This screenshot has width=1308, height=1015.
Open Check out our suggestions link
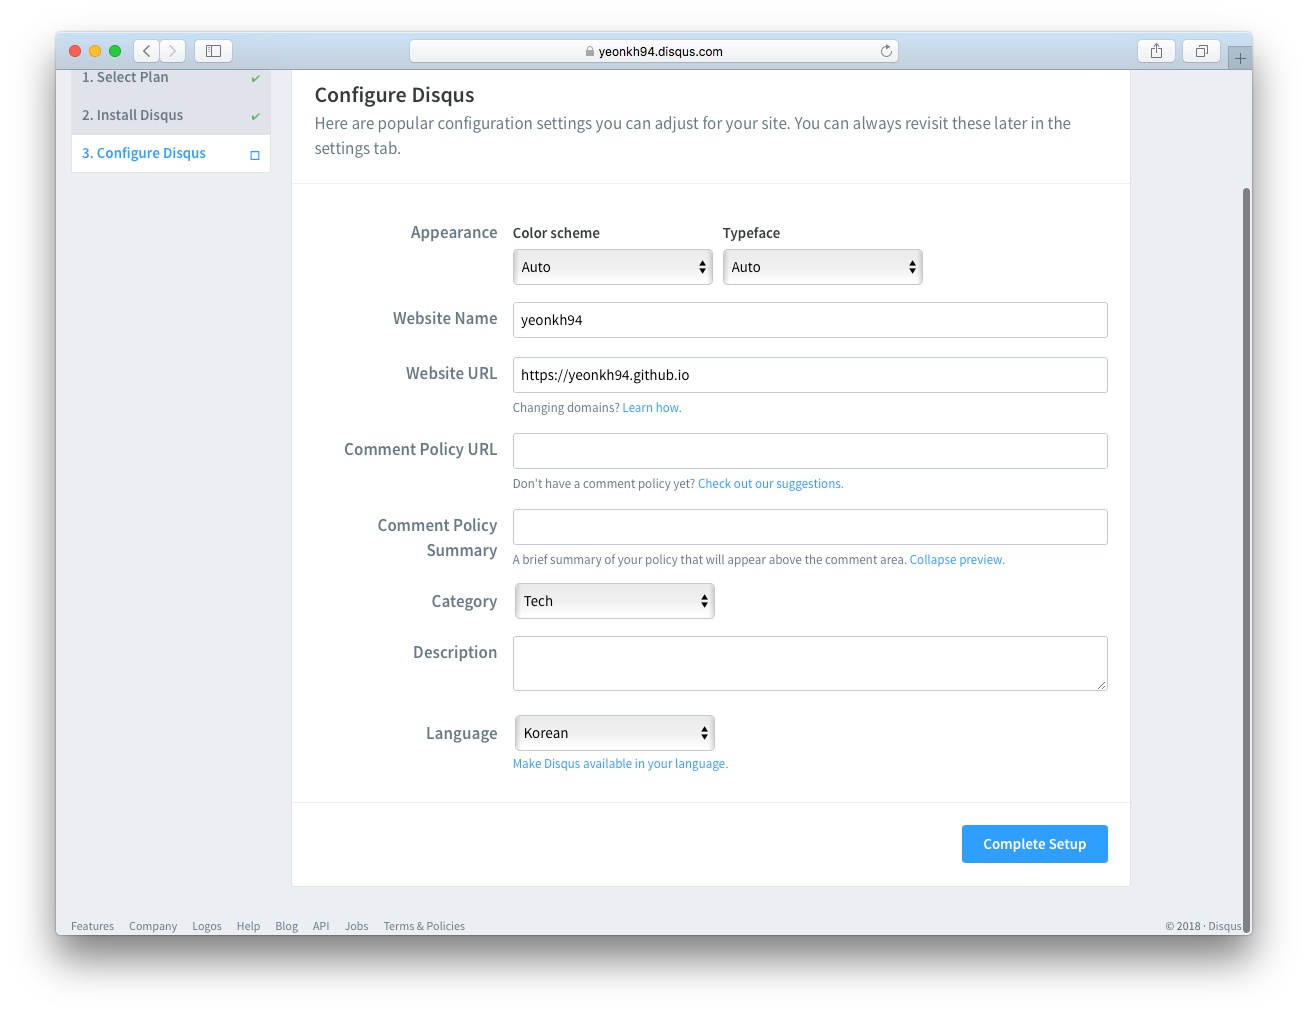tap(770, 484)
